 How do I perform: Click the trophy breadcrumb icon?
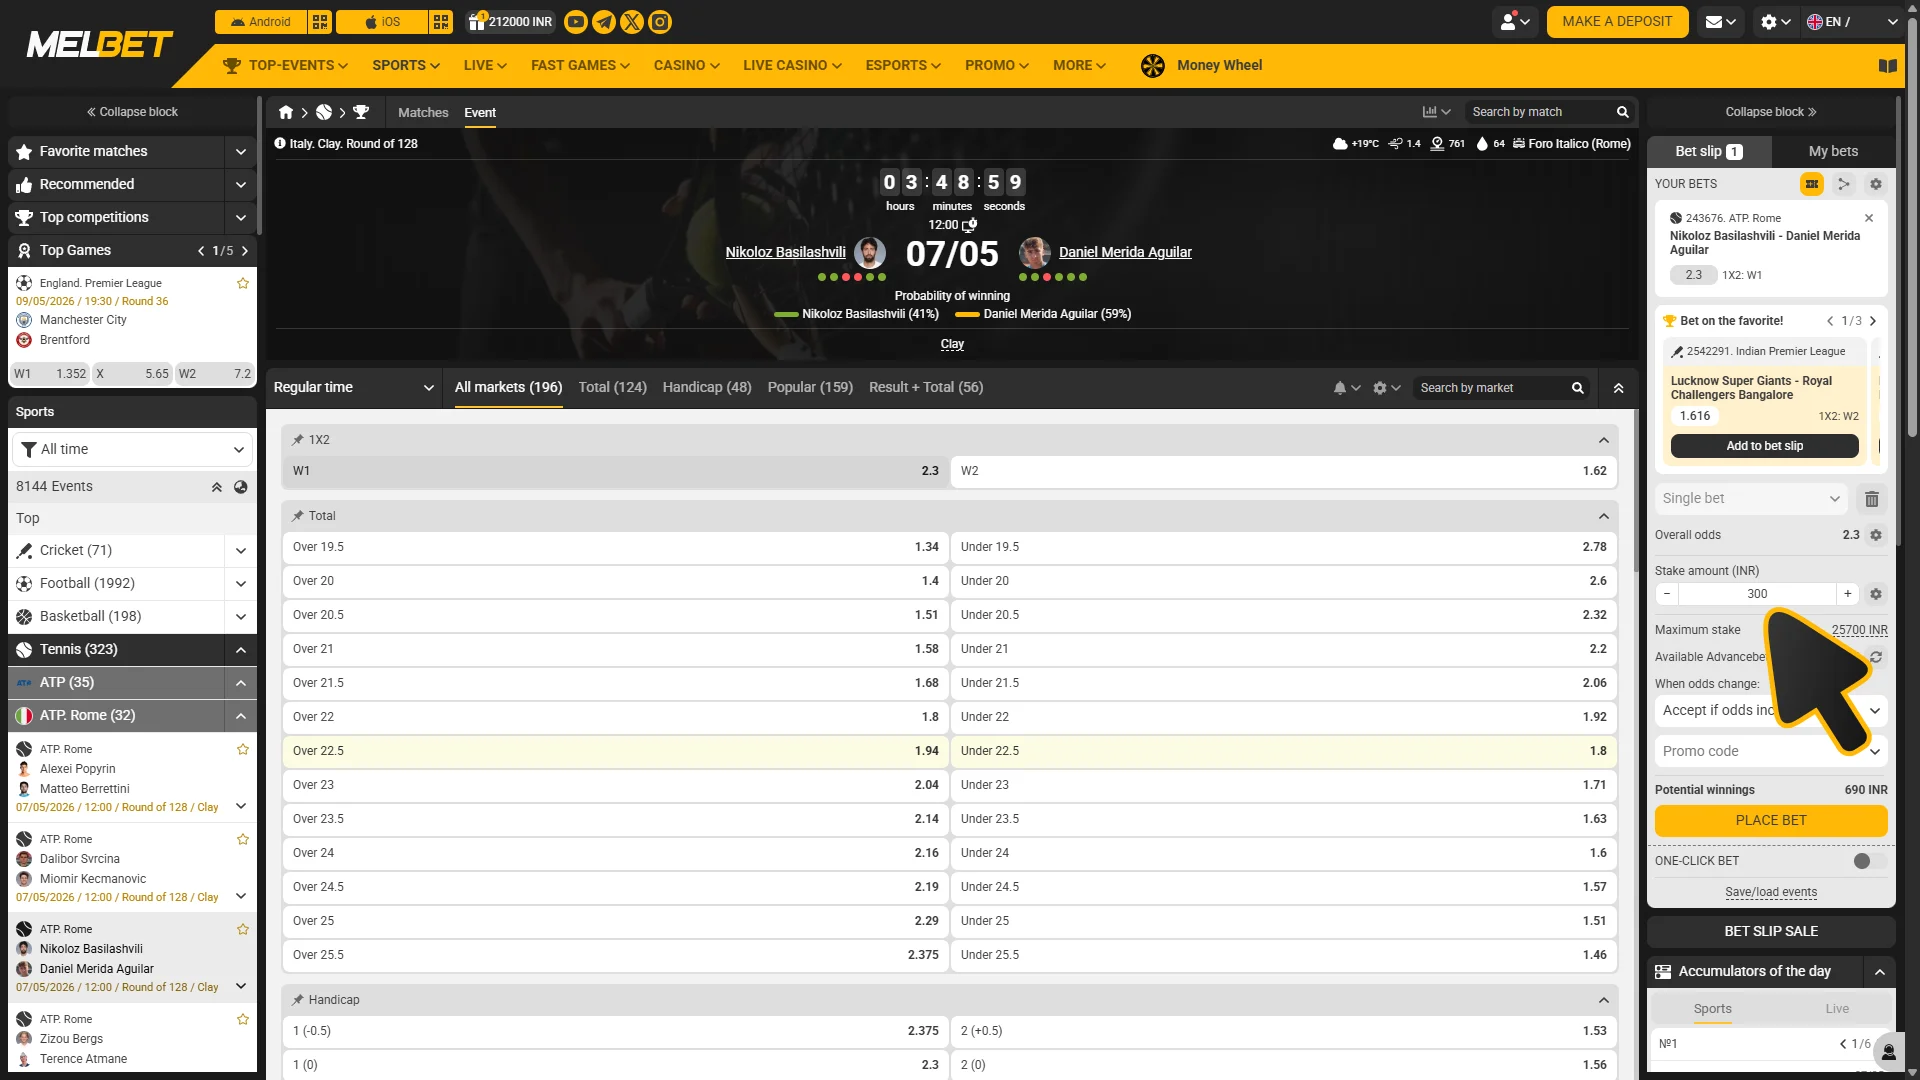point(361,112)
